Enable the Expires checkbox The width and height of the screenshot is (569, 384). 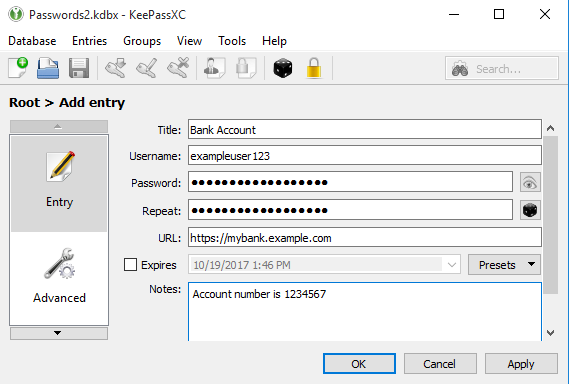pyautogui.click(x=131, y=265)
